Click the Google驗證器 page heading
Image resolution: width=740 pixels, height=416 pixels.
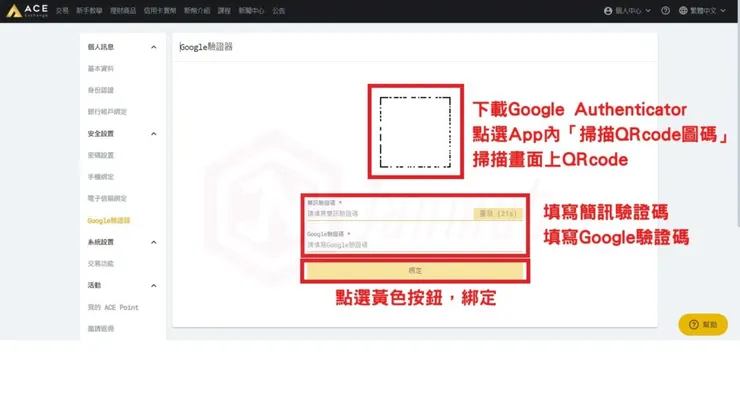pyautogui.click(x=206, y=47)
